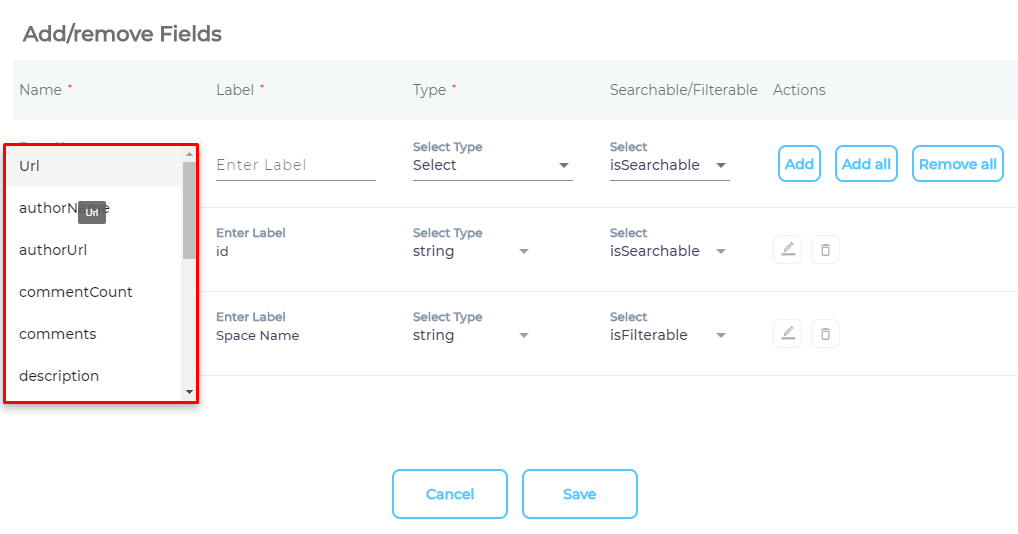The height and width of the screenshot is (534, 1018).
Task: Open the string type dropdown for id
Action: pyautogui.click(x=472, y=251)
